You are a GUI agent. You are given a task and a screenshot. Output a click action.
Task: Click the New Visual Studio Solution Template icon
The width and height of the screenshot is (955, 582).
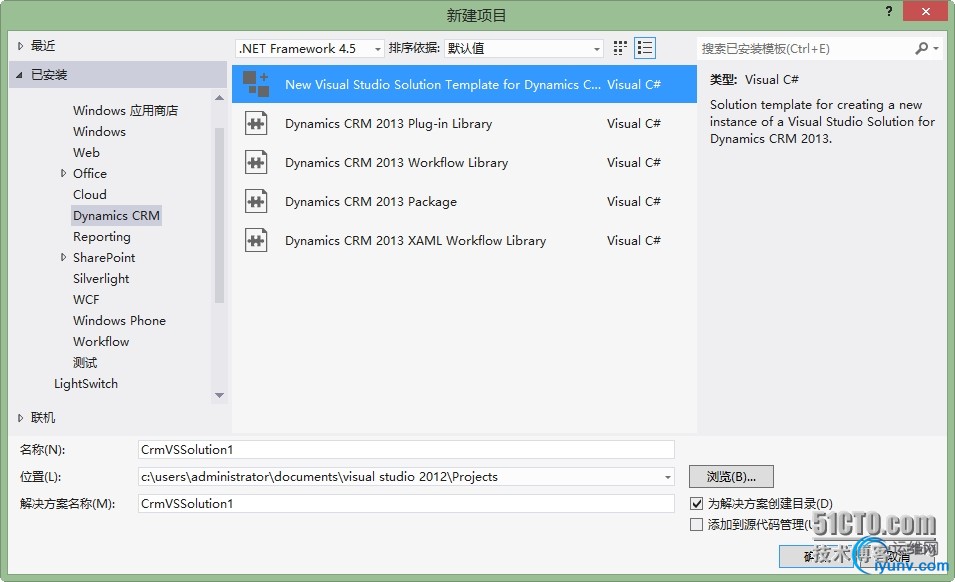(x=256, y=84)
